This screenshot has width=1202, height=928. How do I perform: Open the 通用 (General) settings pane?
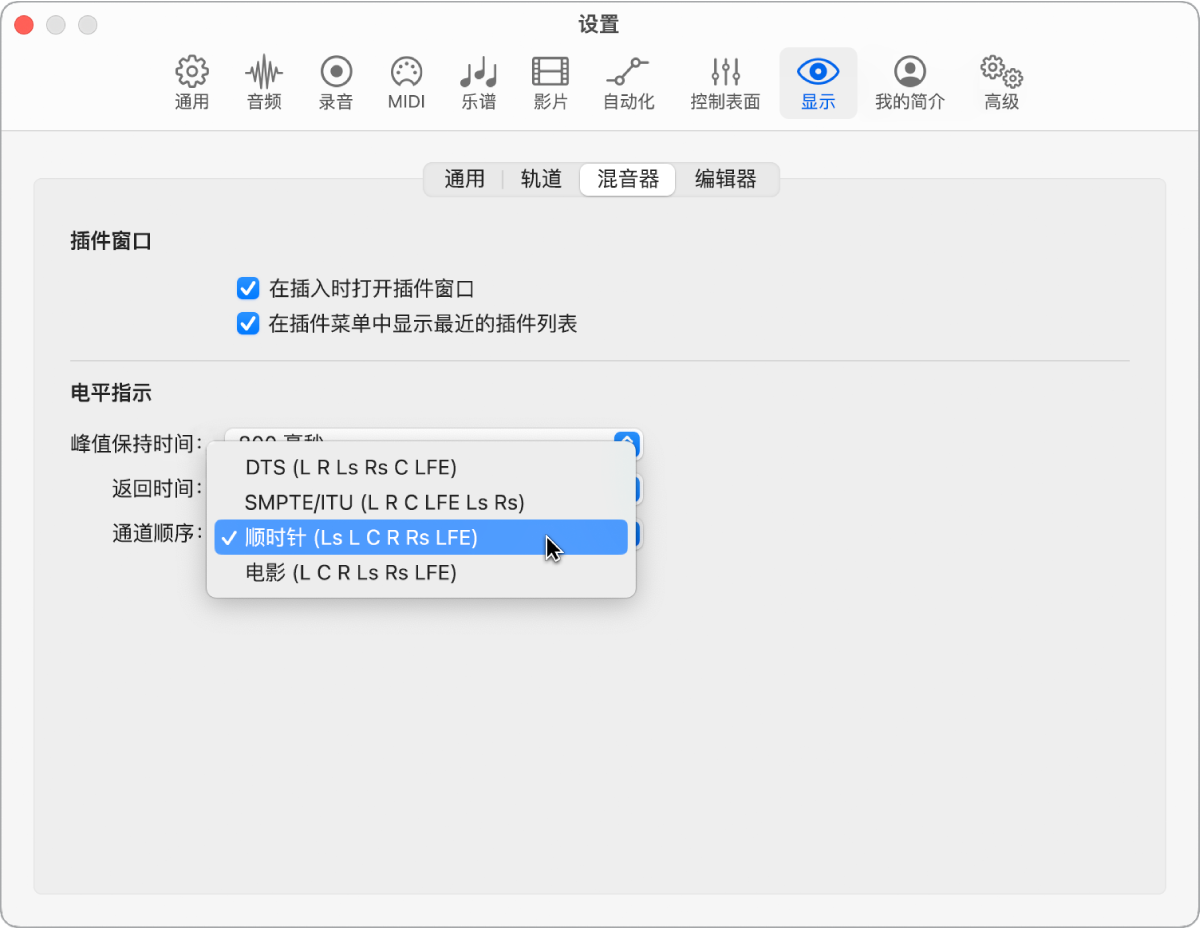(x=192, y=83)
